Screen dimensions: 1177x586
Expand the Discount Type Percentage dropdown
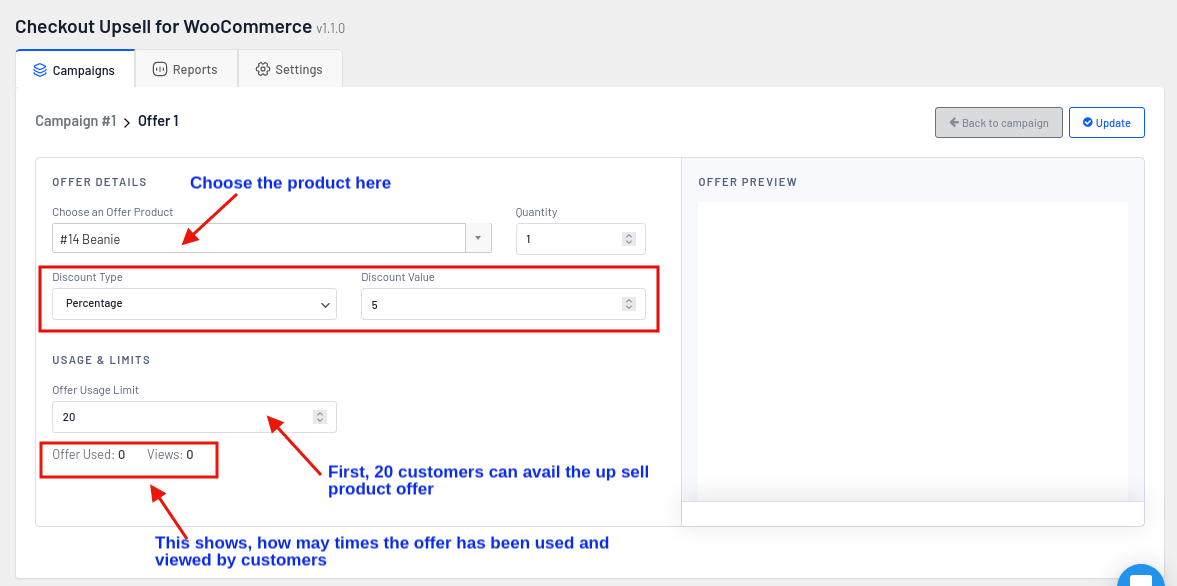pos(194,304)
